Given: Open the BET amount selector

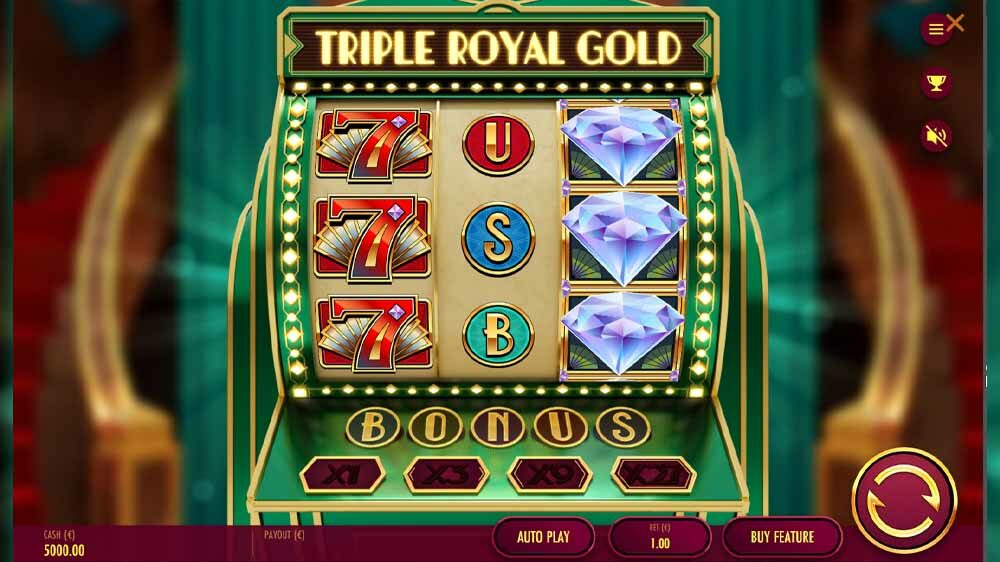Looking at the screenshot, I should [659, 537].
